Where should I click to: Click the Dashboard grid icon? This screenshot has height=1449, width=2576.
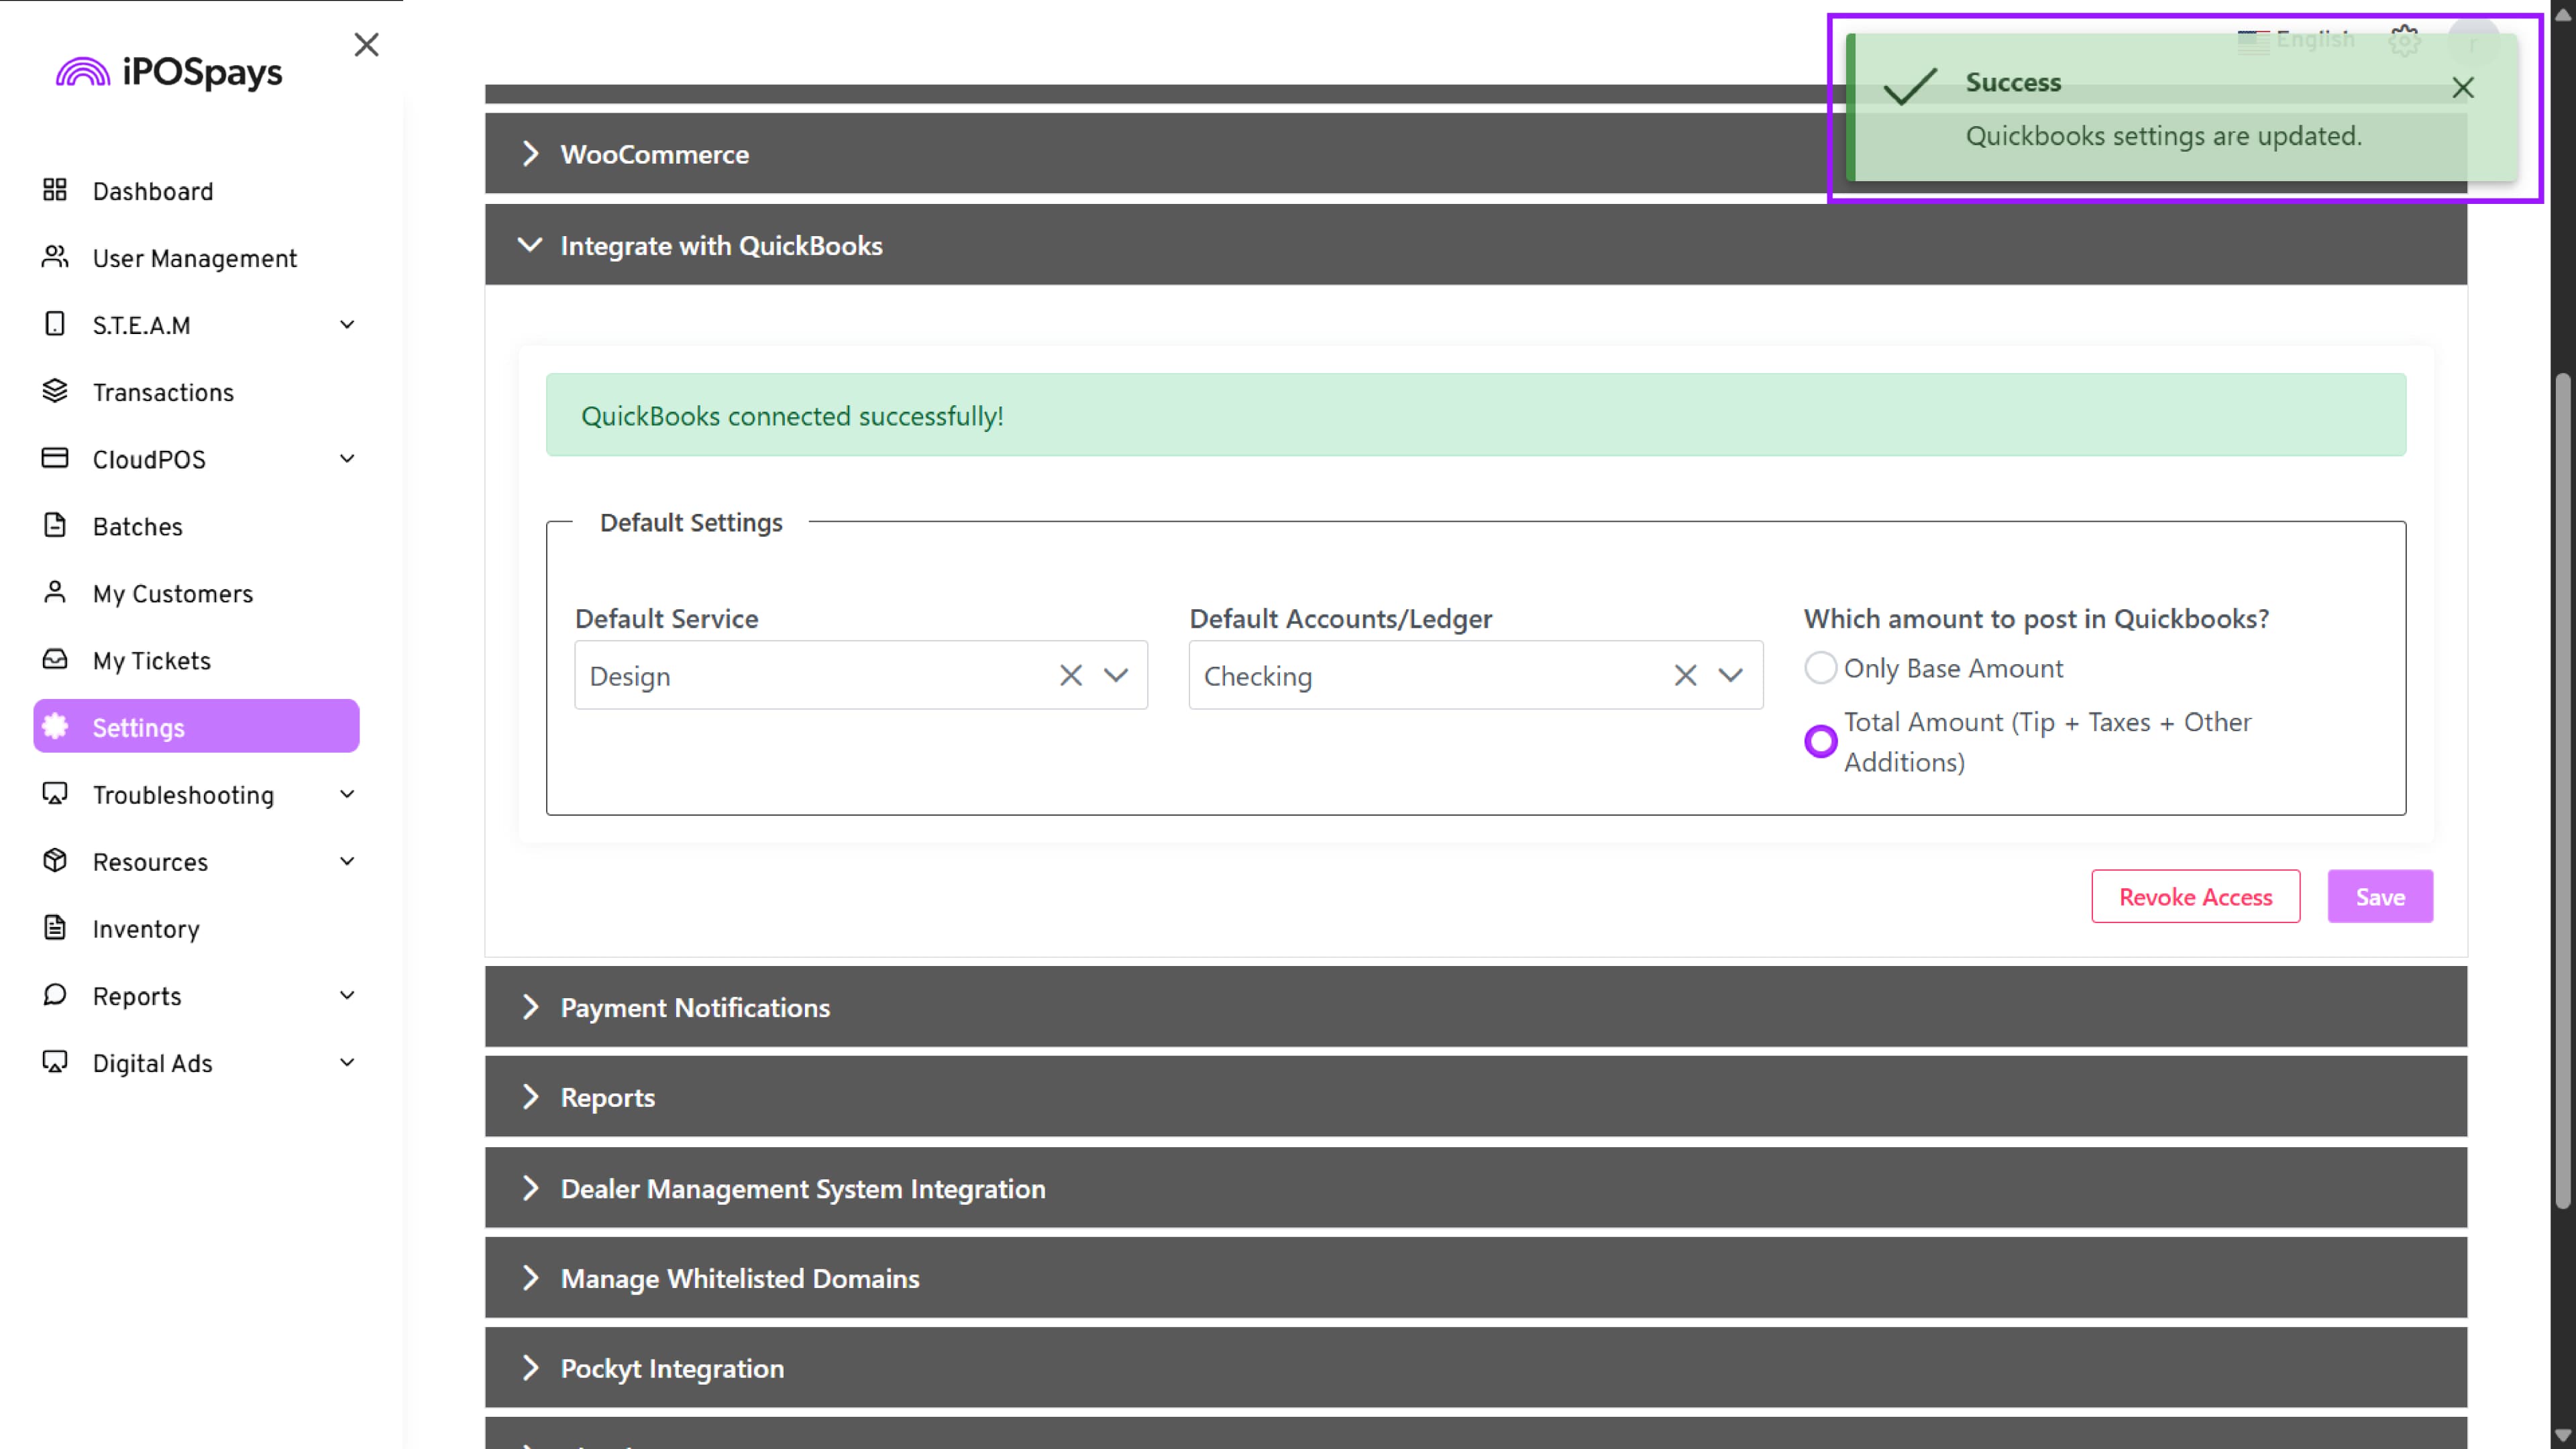tap(55, 190)
